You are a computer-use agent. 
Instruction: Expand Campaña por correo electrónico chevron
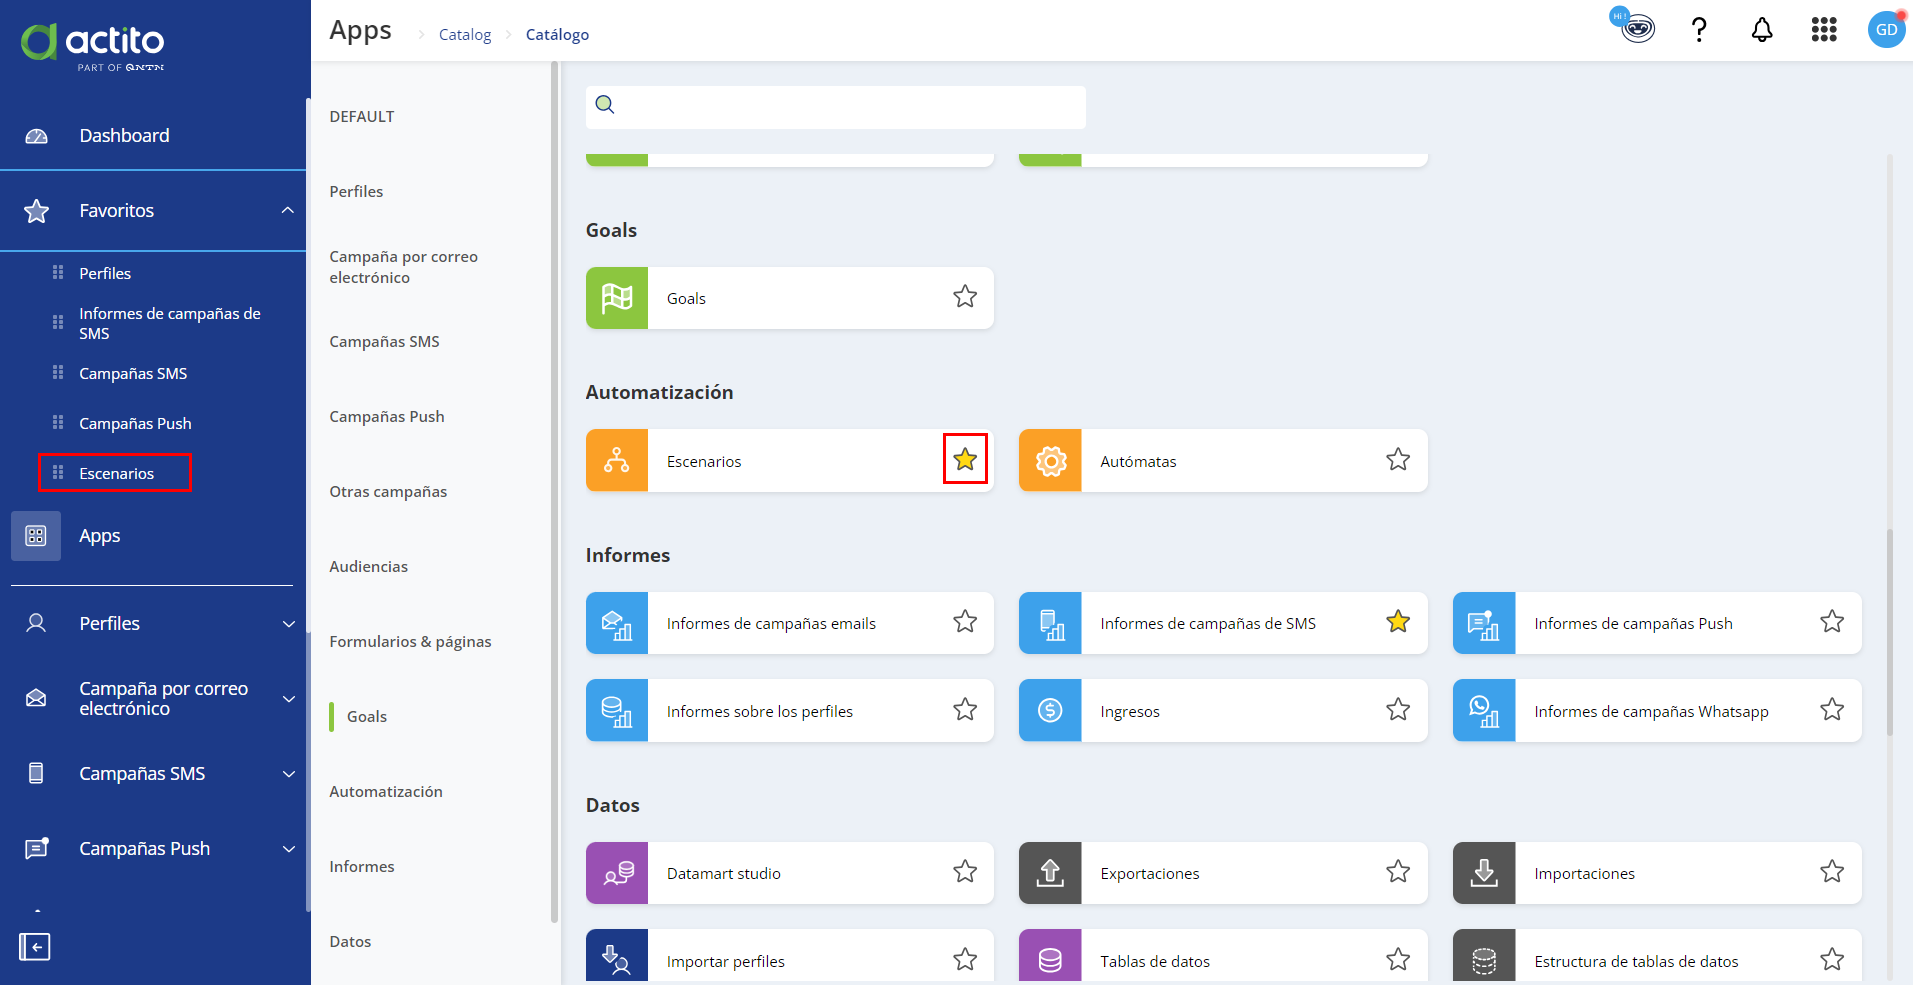(x=289, y=699)
